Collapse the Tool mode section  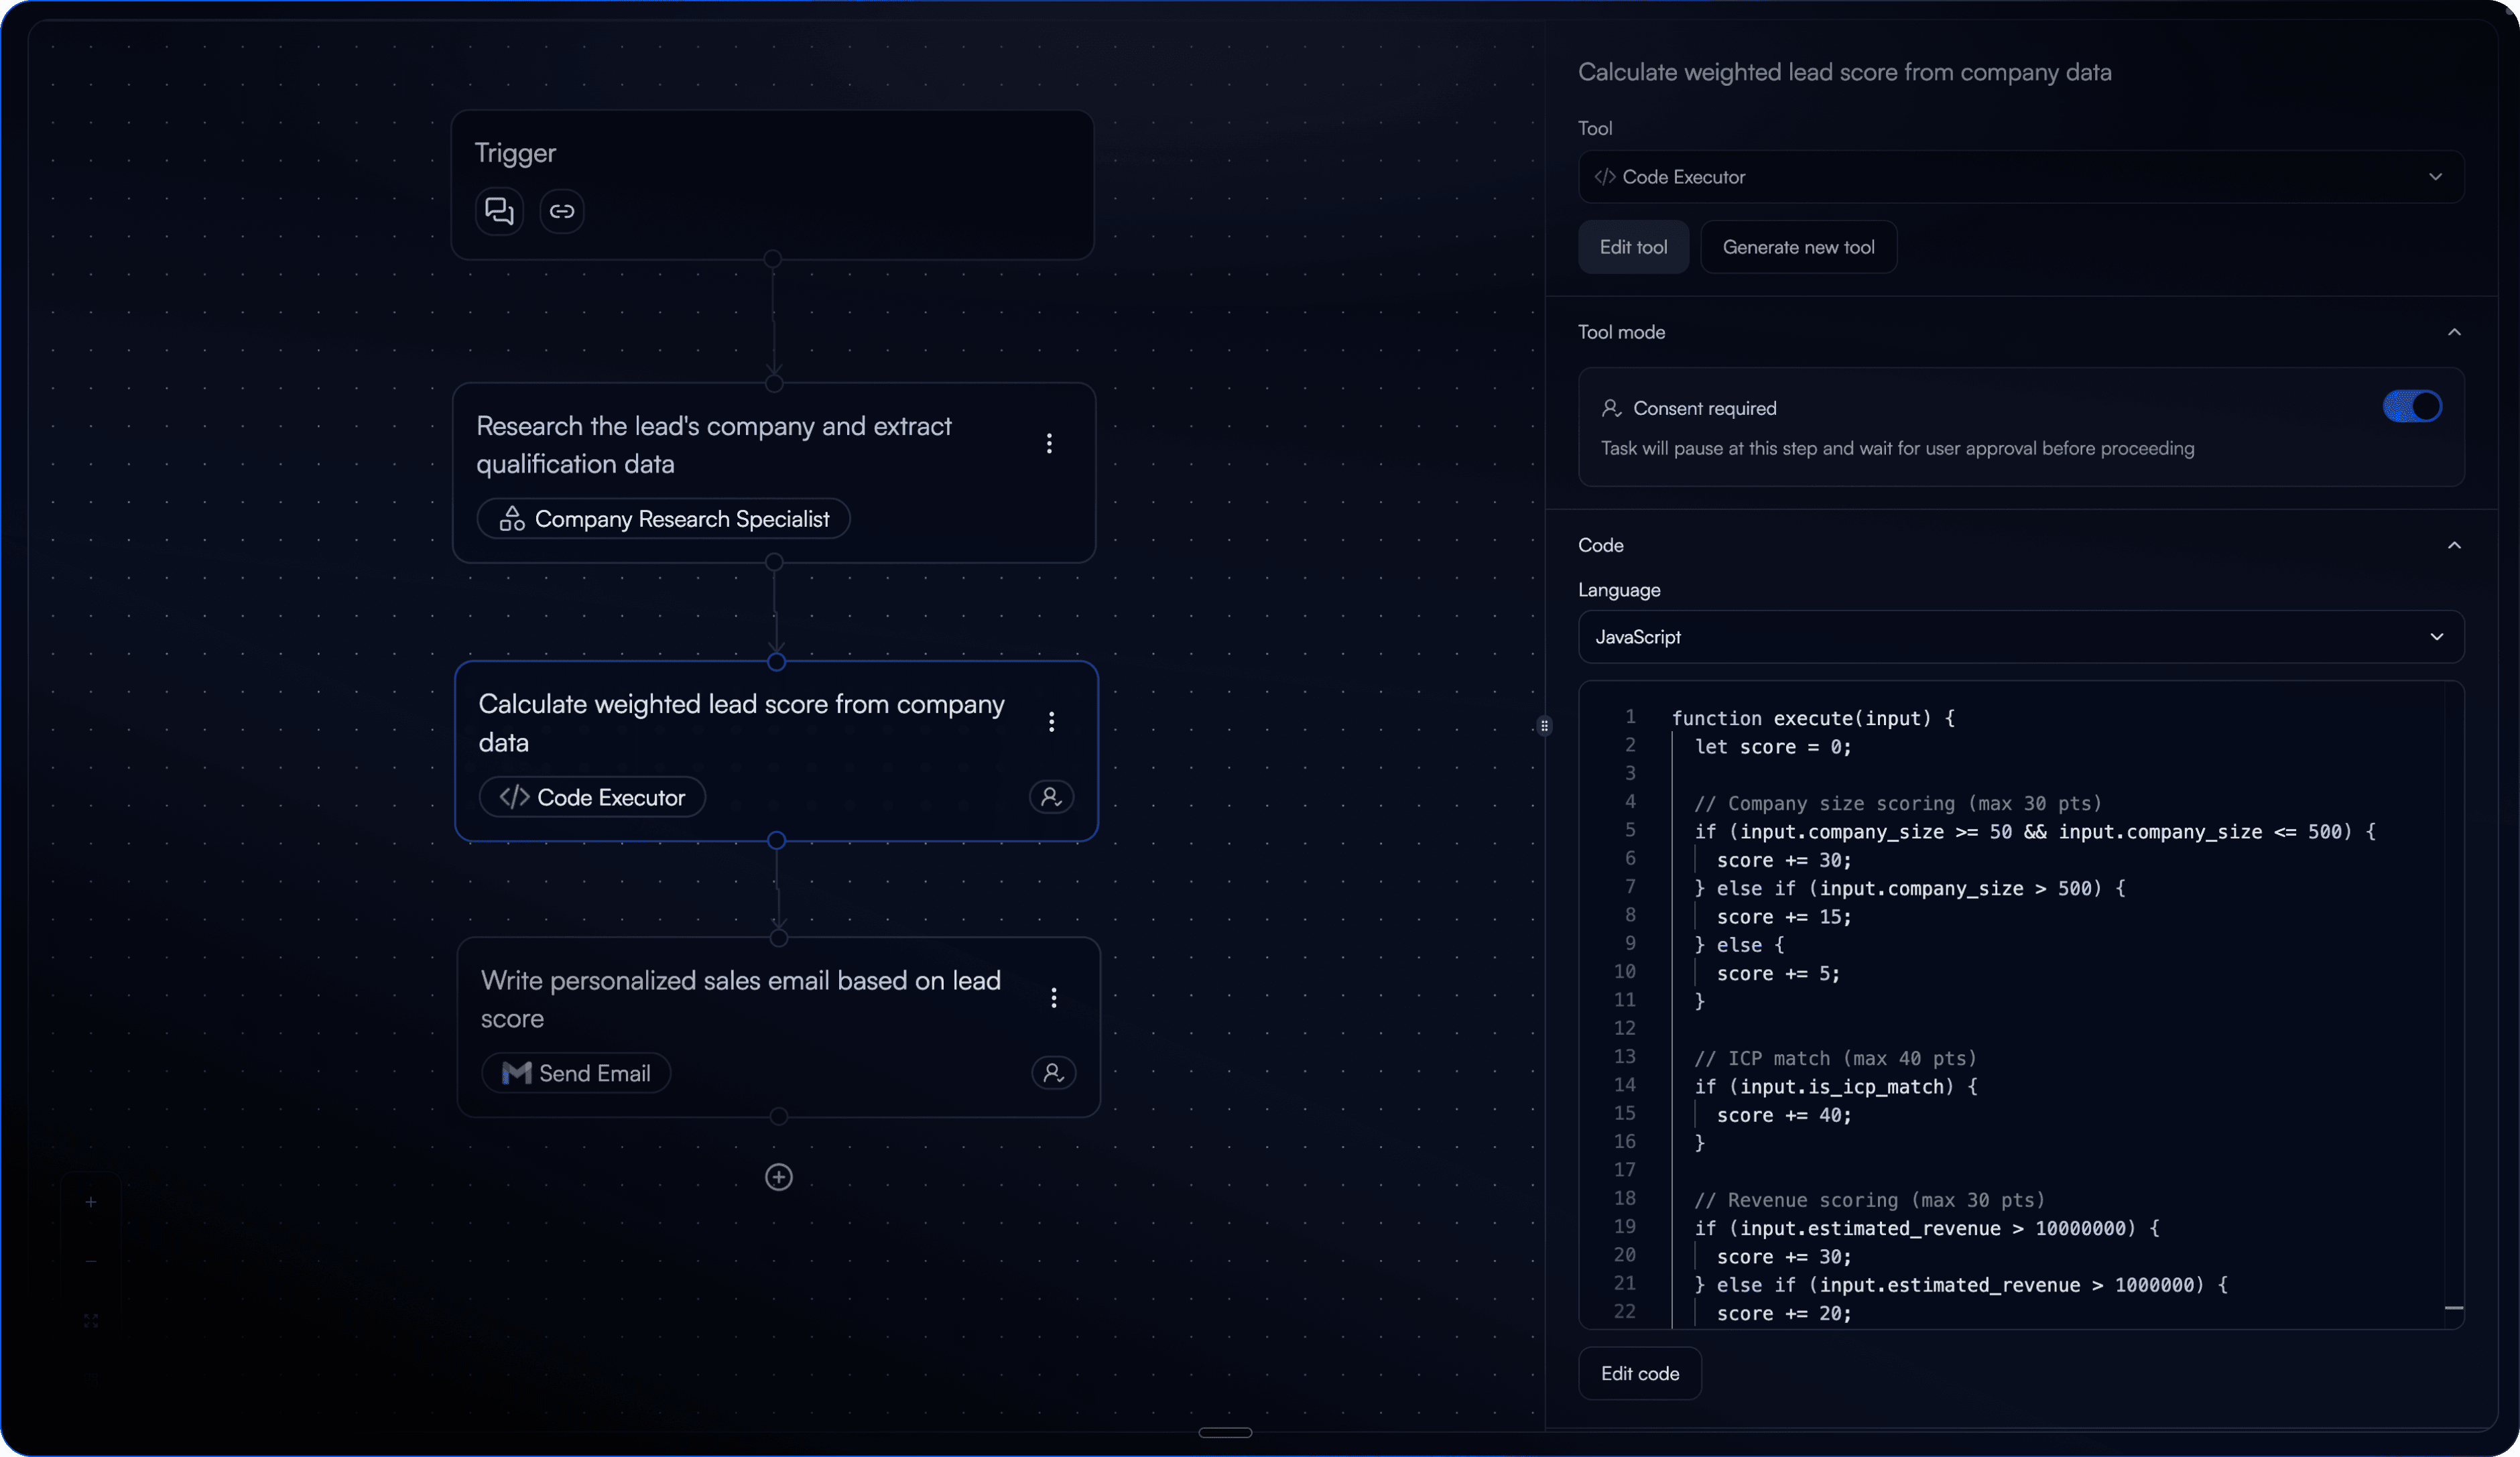pyautogui.click(x=2453, y=332)
